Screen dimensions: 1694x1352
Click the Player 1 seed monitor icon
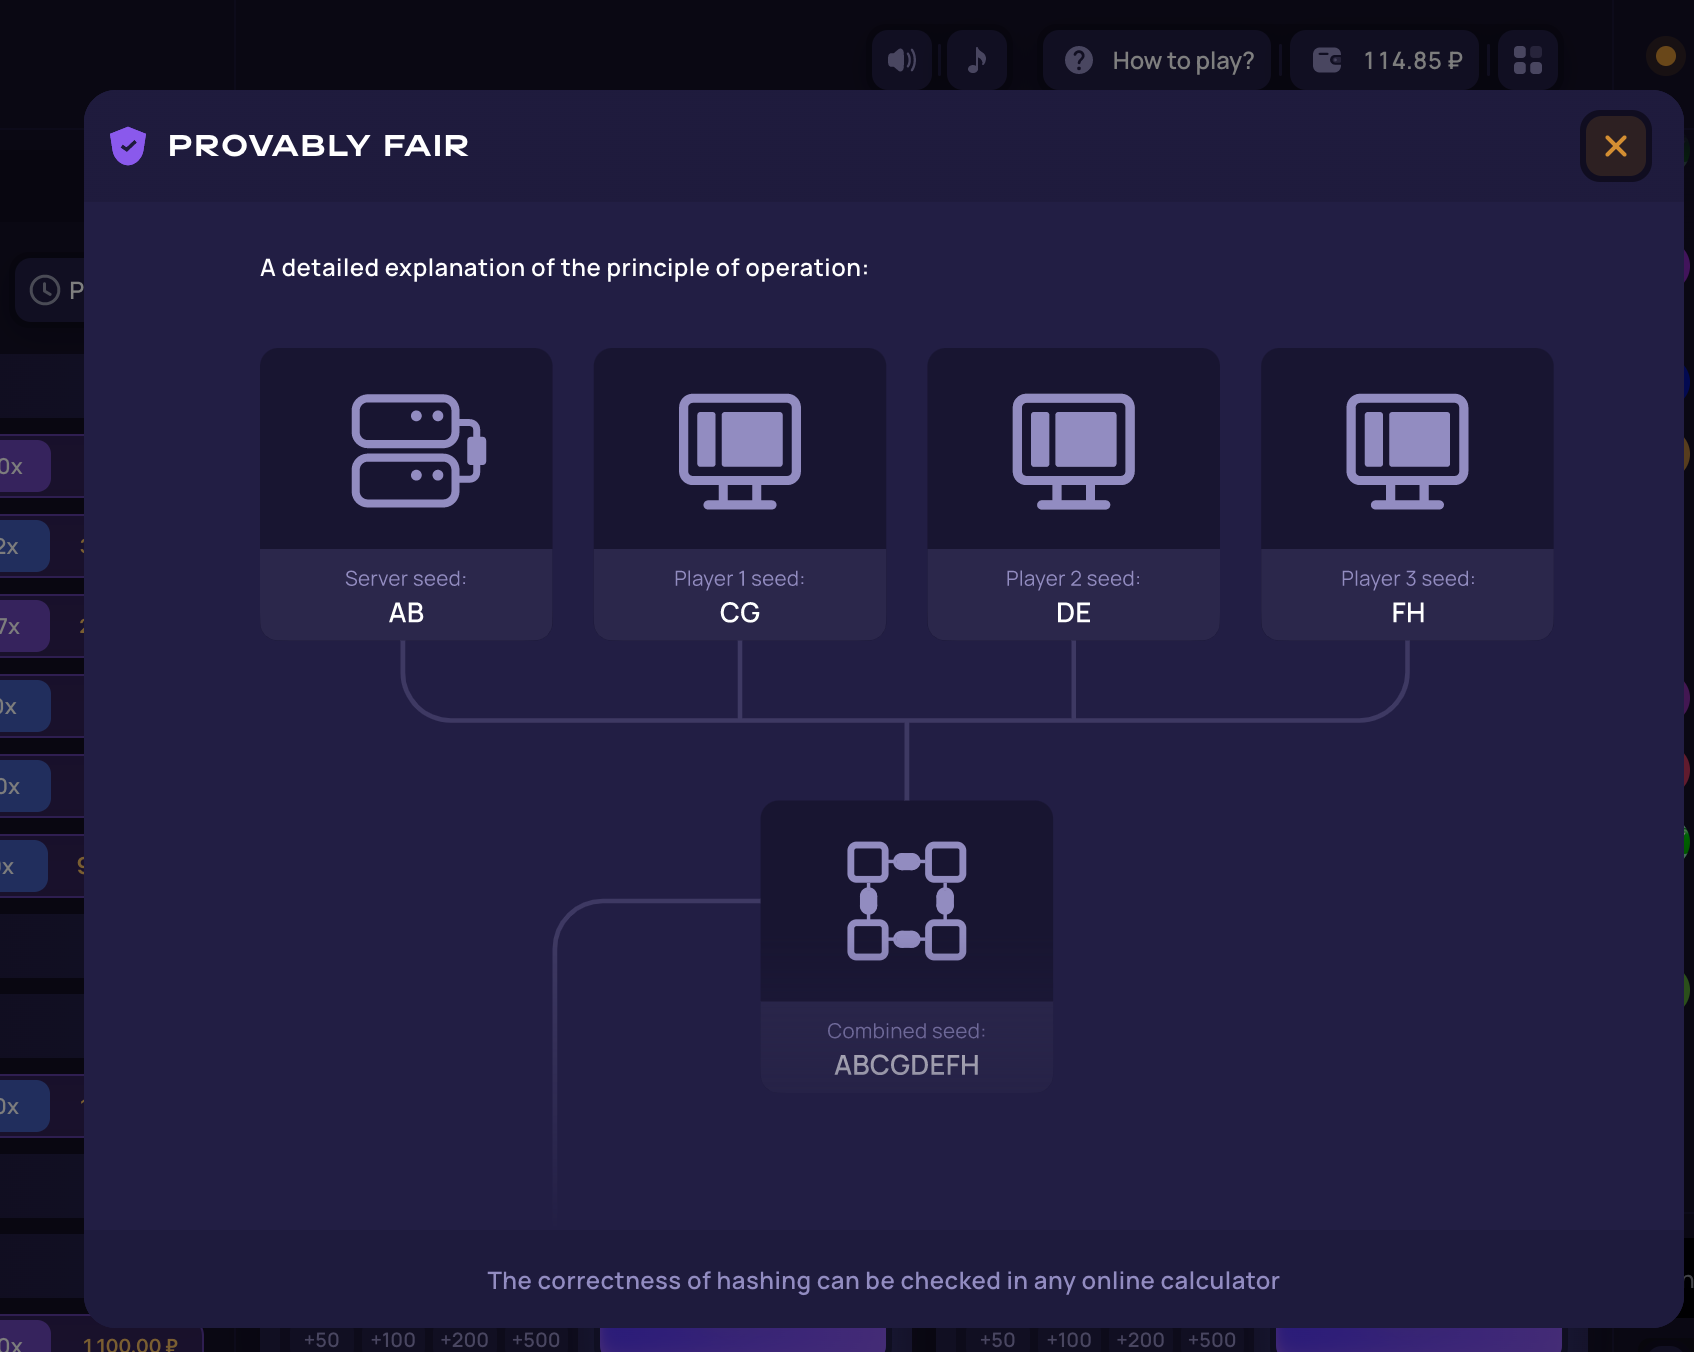coord(740,450)
